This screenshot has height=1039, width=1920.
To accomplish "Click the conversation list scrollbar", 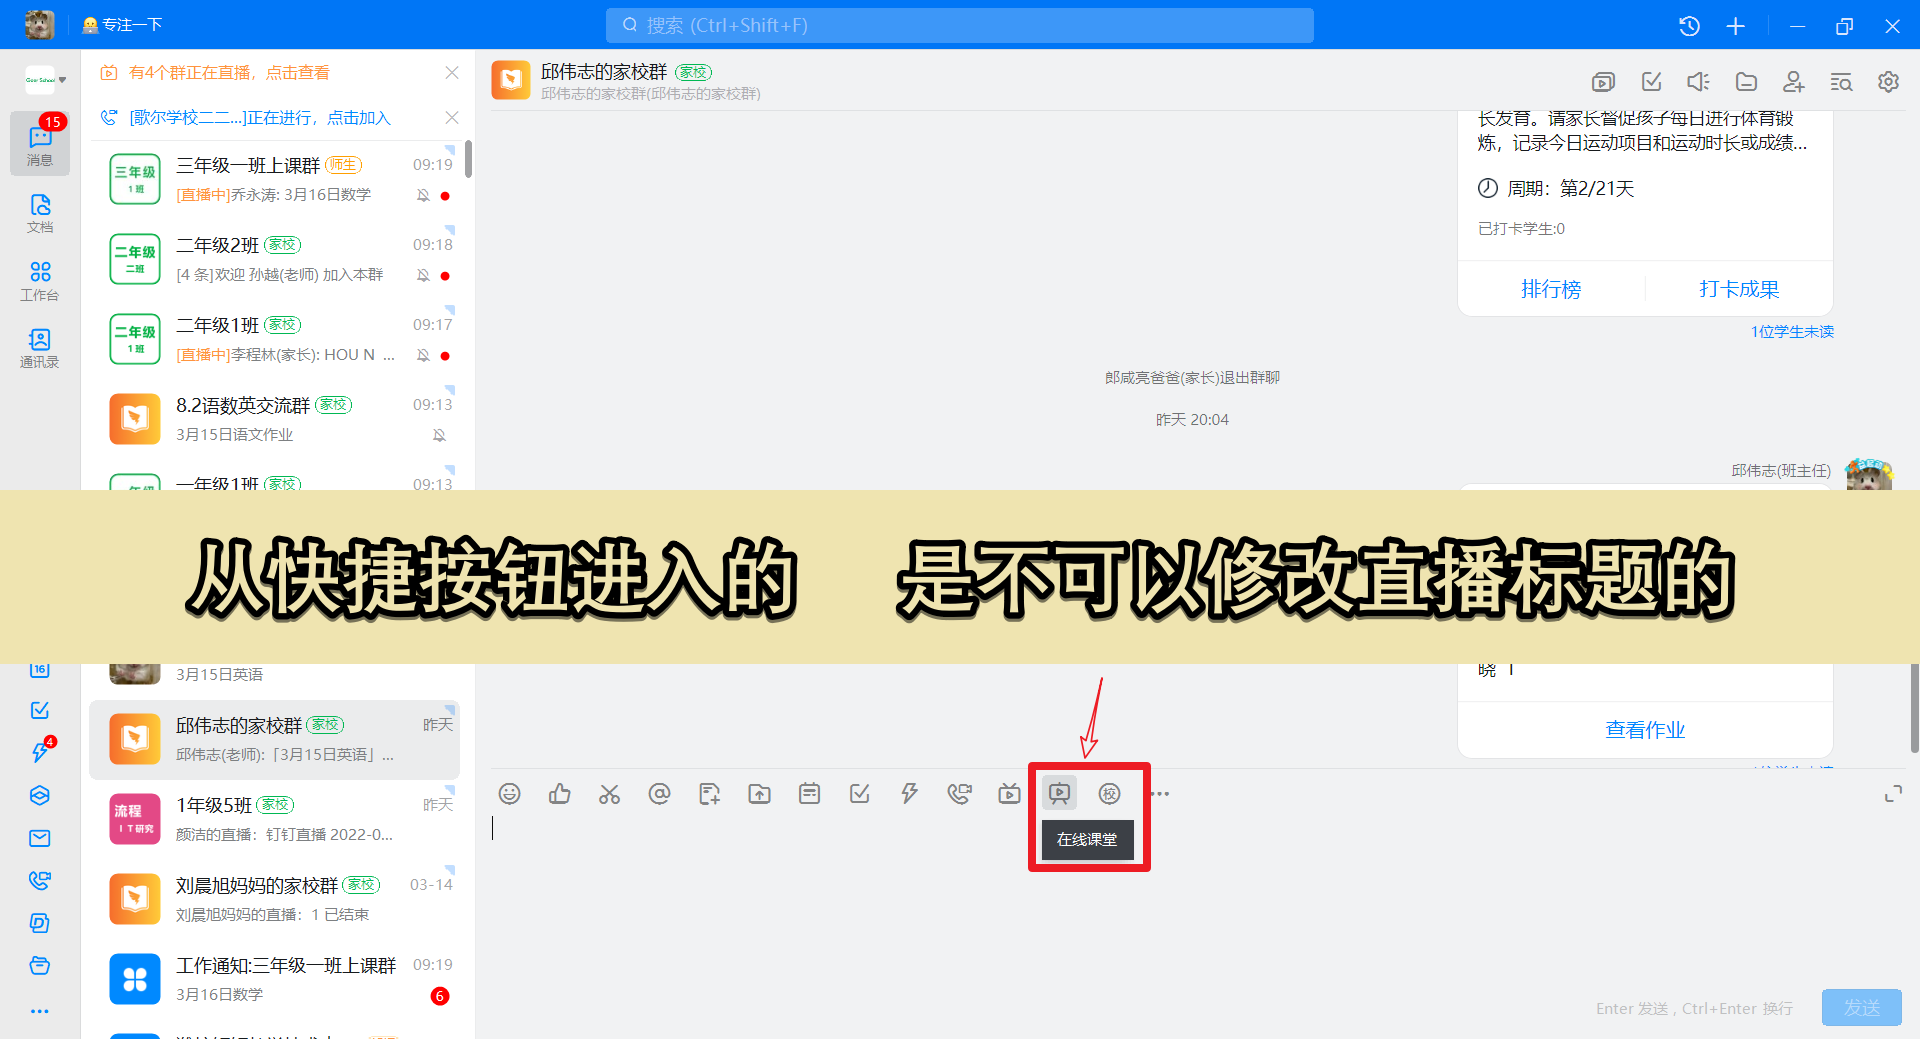I will pos(468,160).
